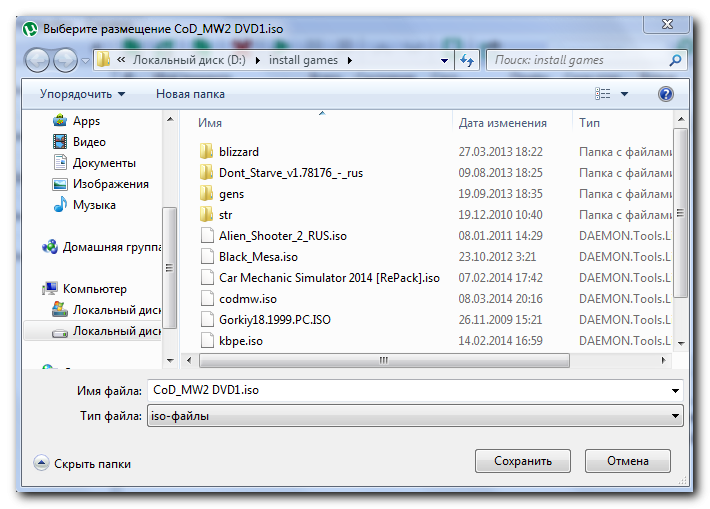The height and width of the screenshot is (509, 710).
Task: Click the date 27.03.2013 18:22
Action: (500, 152)
